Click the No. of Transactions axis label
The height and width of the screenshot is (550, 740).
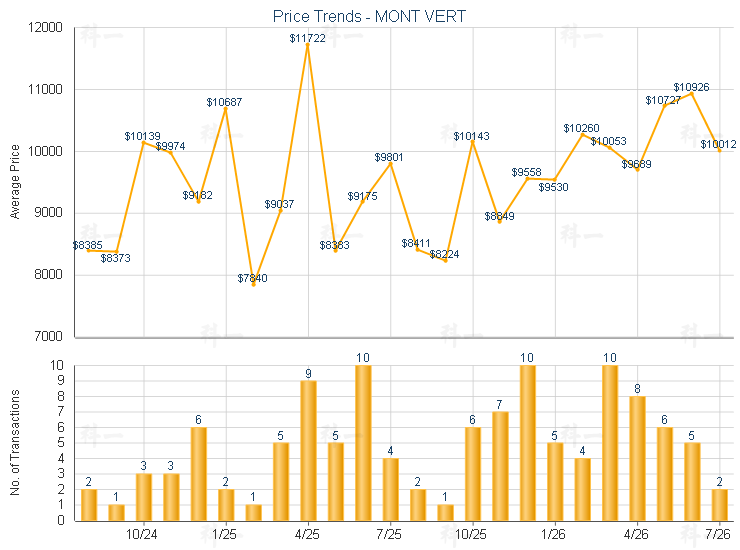pyautogui.click(x=15, y=442)
